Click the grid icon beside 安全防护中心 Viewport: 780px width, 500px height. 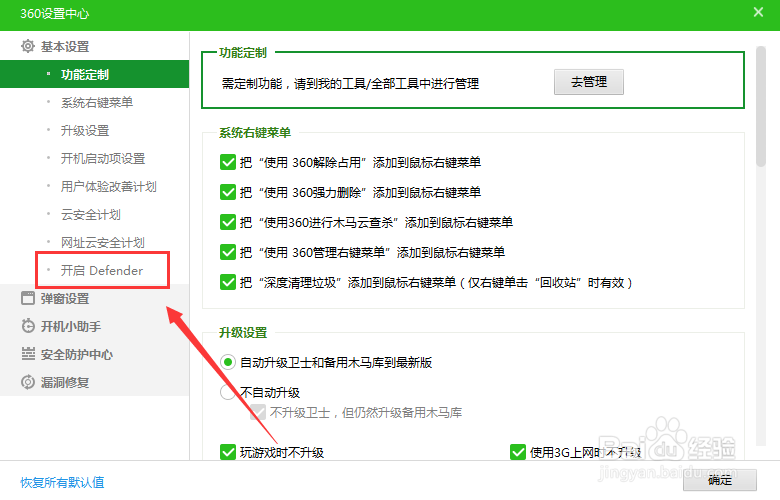click(x=28, y=354)
